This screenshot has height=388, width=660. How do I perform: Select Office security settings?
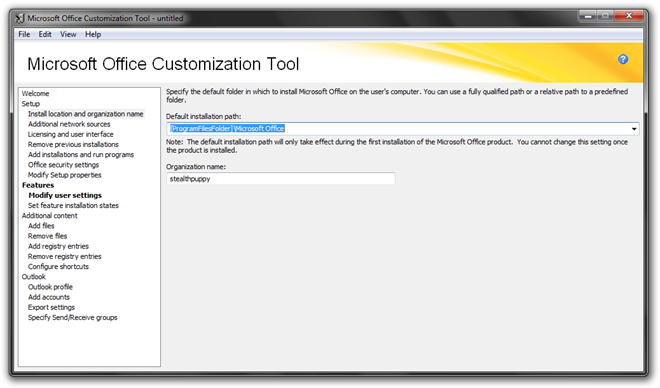pyautogui.click(x=63, y=165)
